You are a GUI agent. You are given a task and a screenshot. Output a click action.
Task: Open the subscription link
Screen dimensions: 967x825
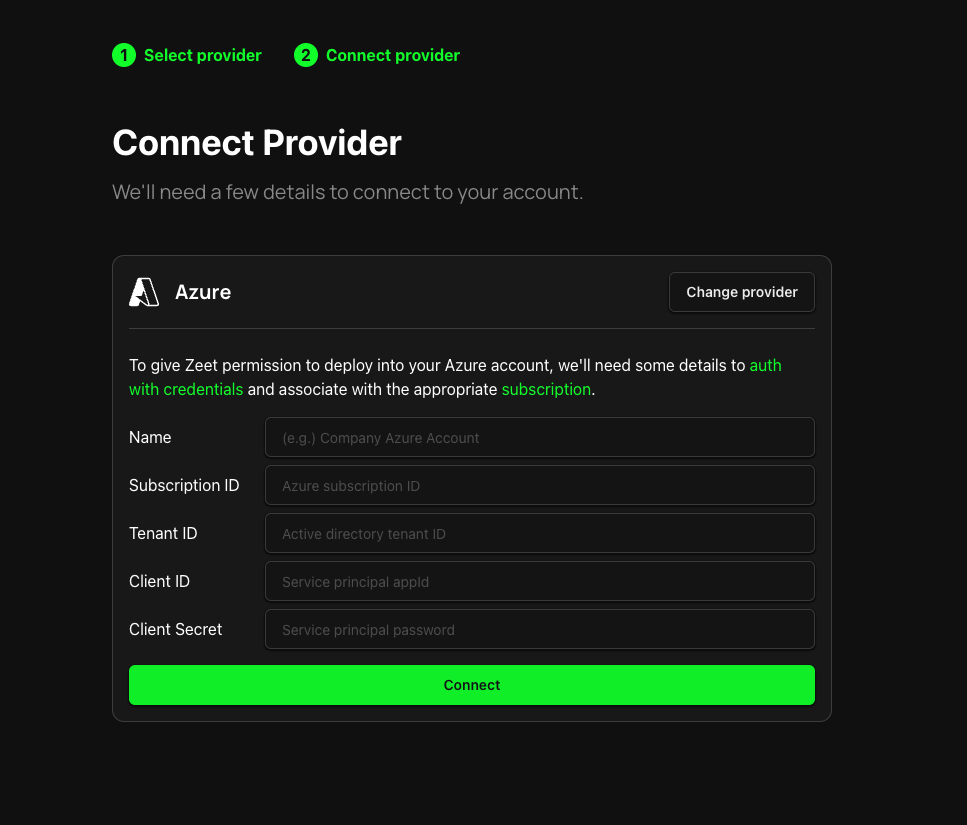(x=546, y=390)
